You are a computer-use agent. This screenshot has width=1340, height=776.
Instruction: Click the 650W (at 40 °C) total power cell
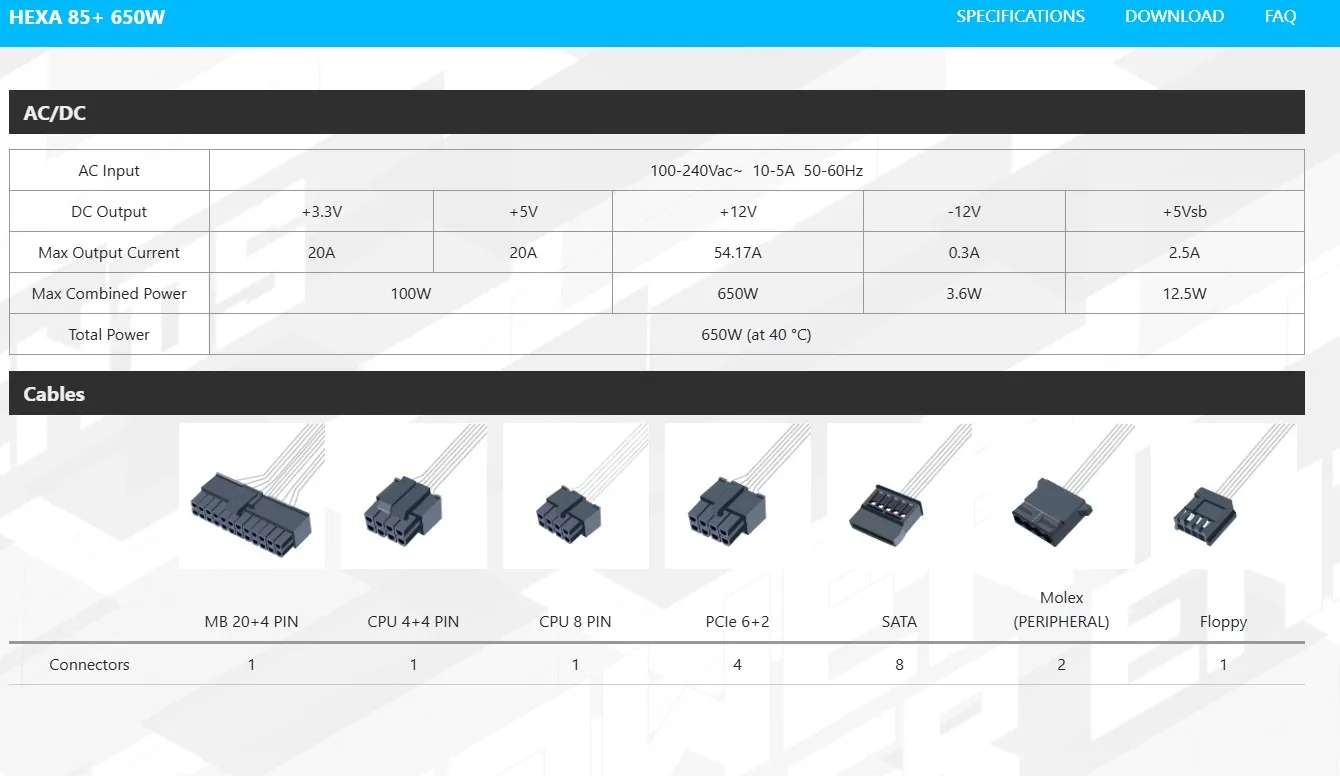click(x=757, y=334)
